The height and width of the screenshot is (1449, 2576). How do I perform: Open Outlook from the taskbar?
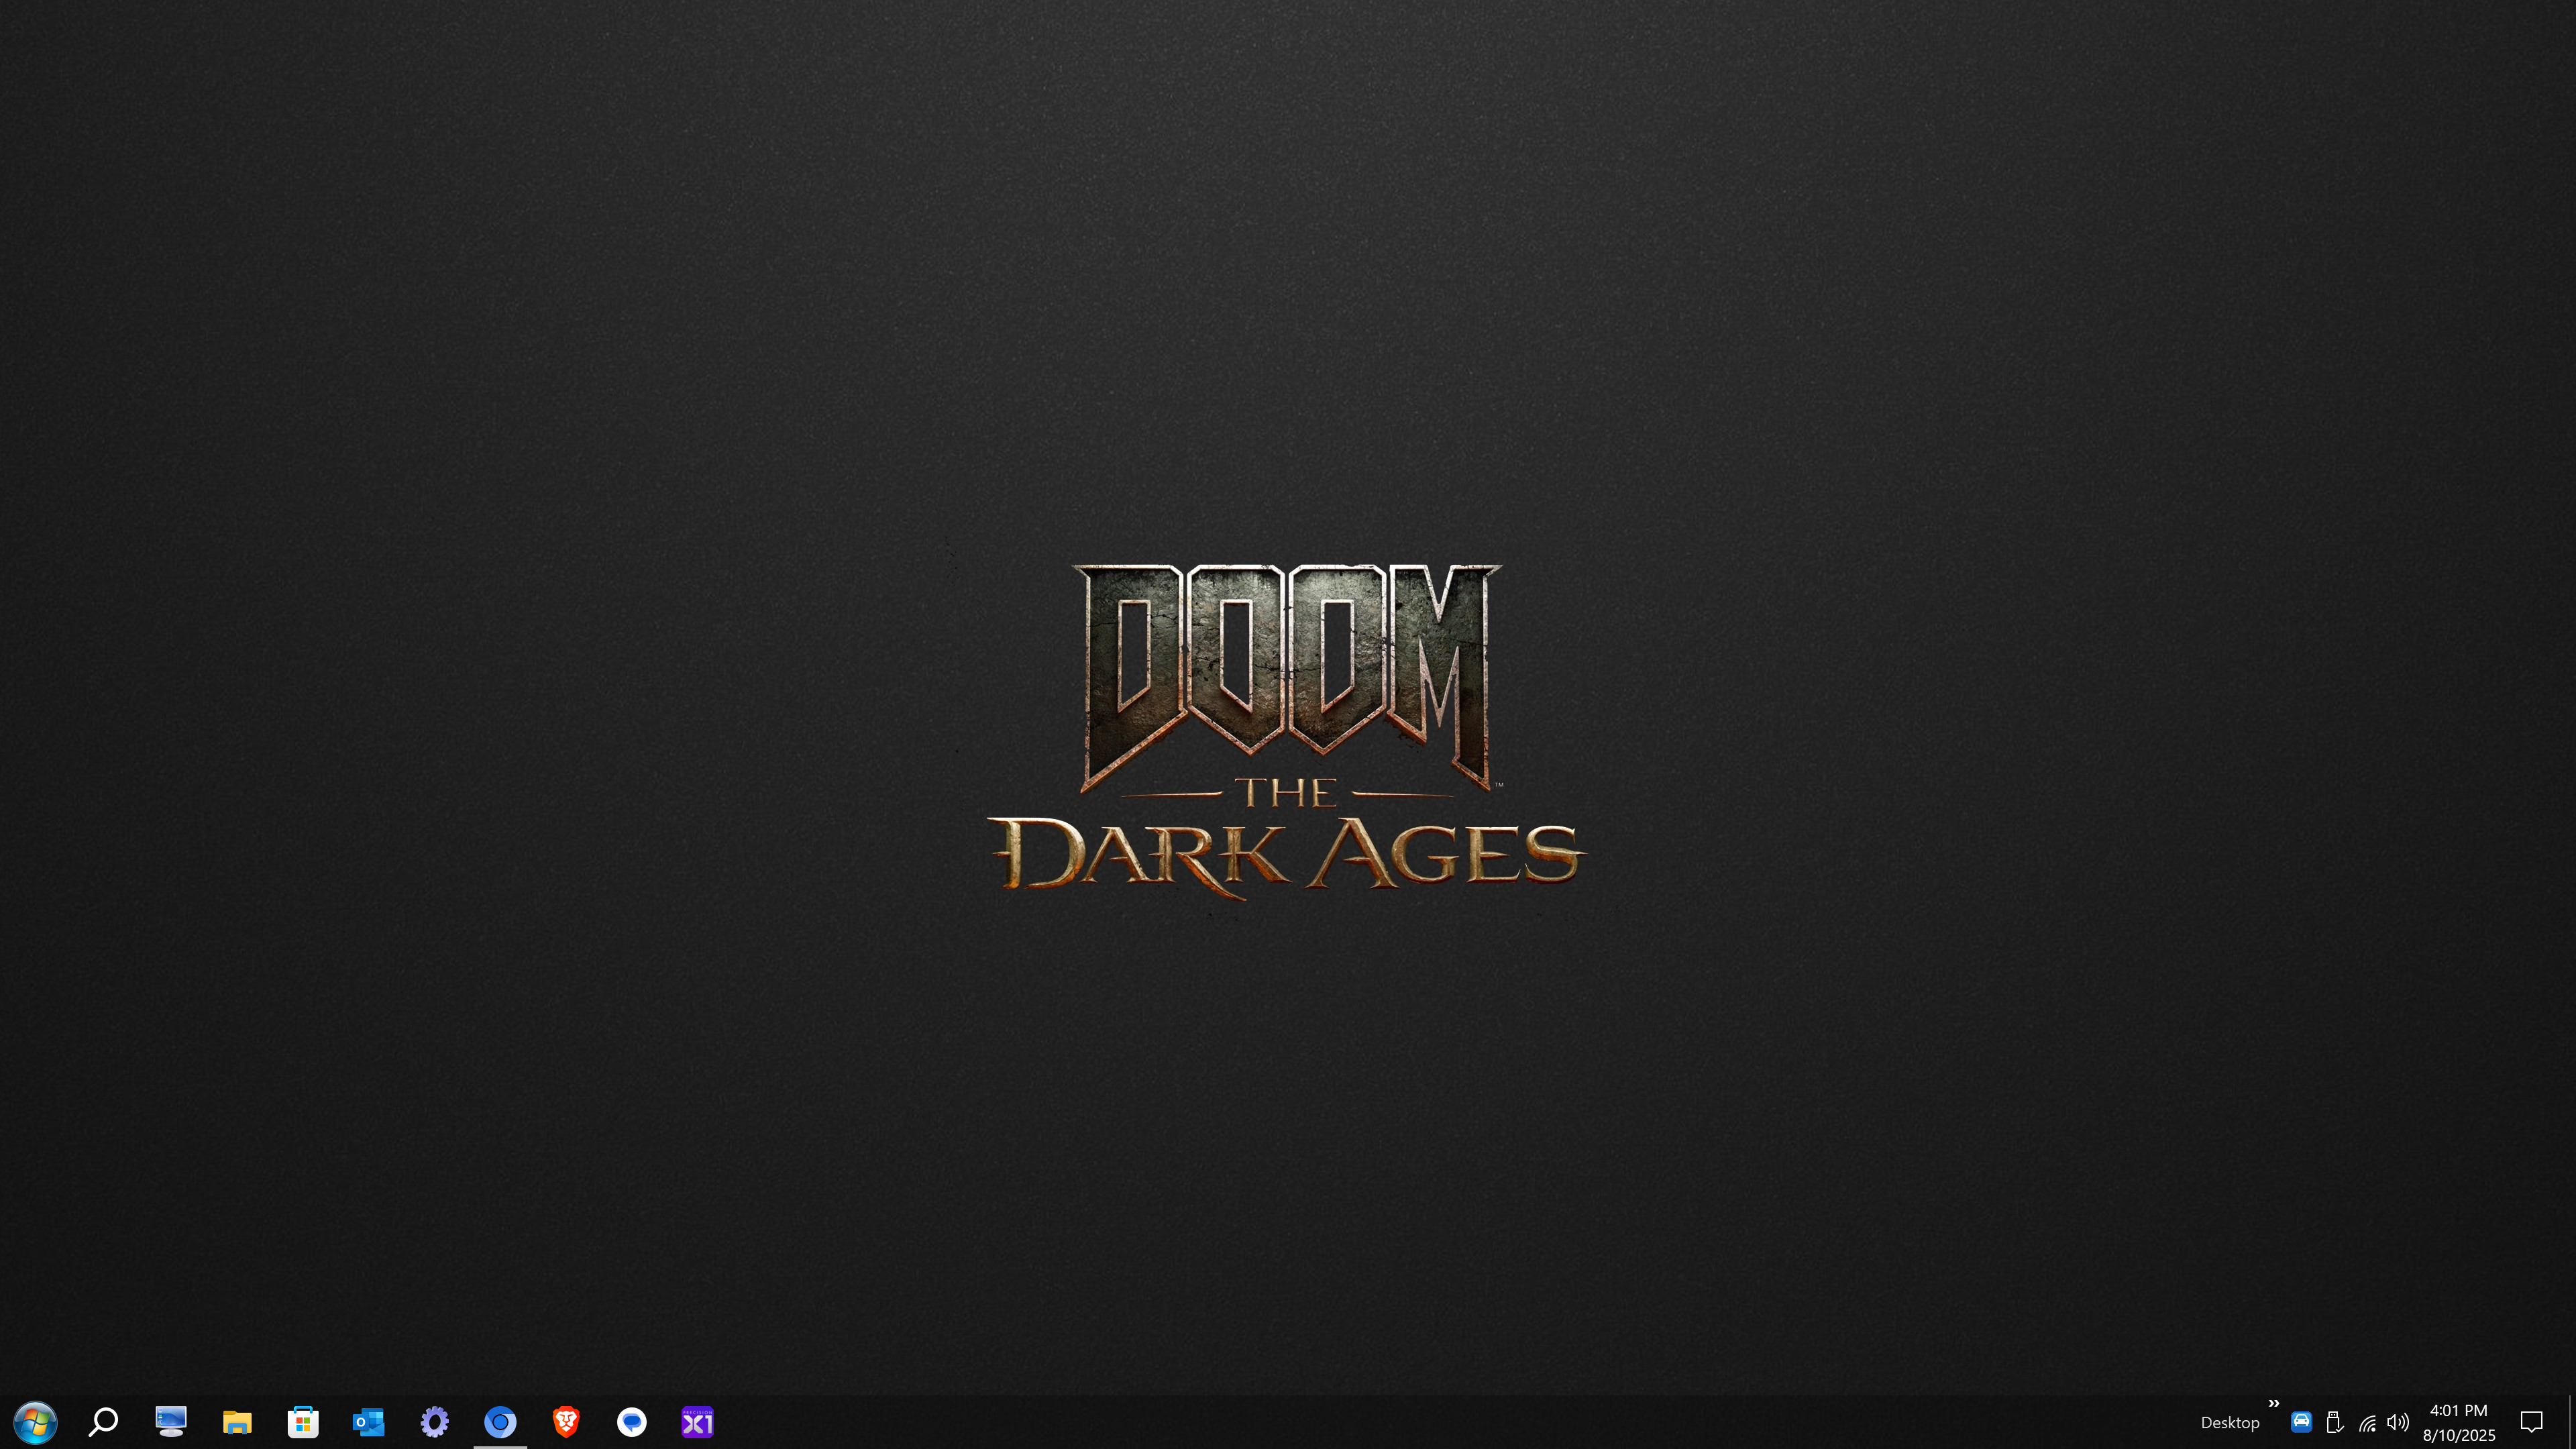pyautogui.click(x=369, y=1421)
